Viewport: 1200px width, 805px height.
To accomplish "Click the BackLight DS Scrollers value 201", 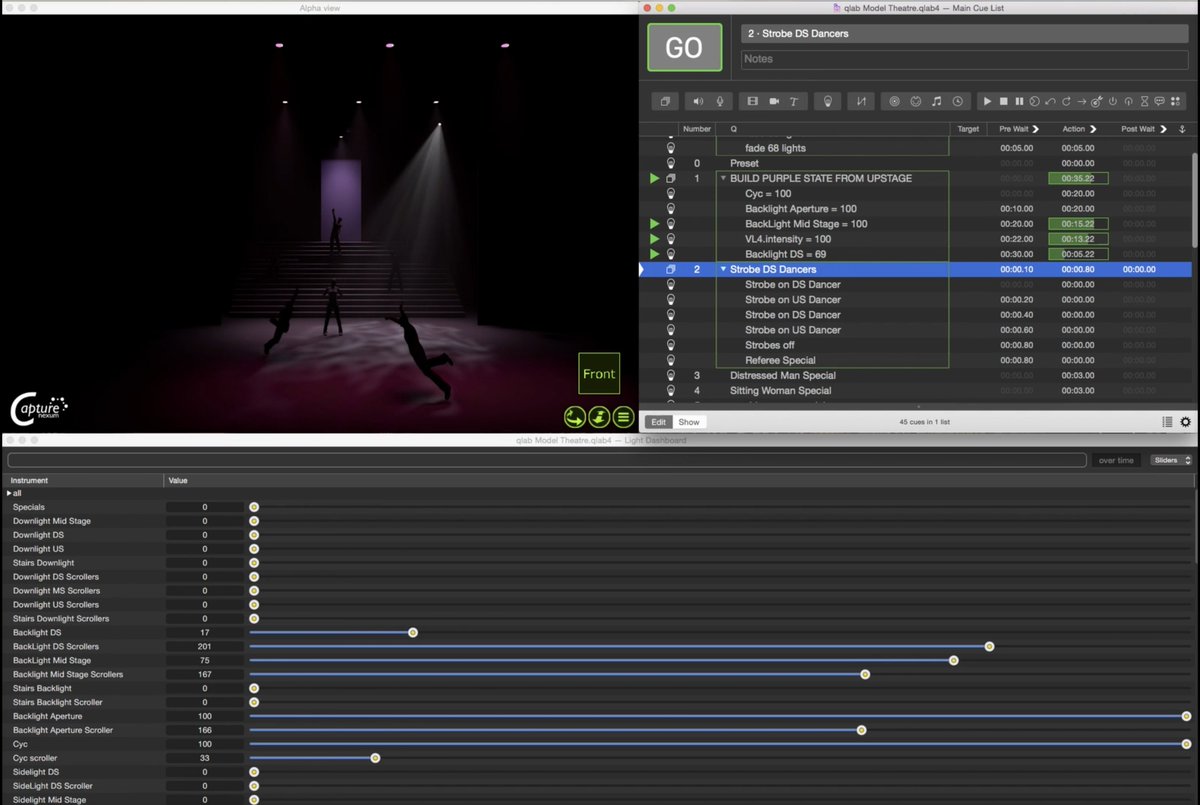I will tap(205, 646).
